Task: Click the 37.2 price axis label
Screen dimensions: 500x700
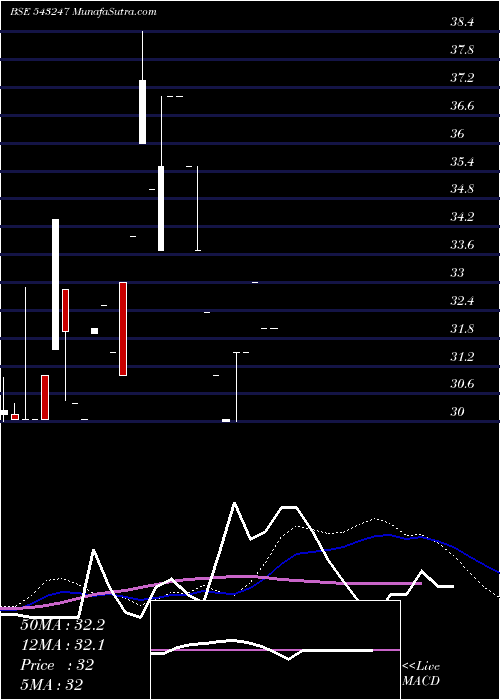Action: click(462, 78)
